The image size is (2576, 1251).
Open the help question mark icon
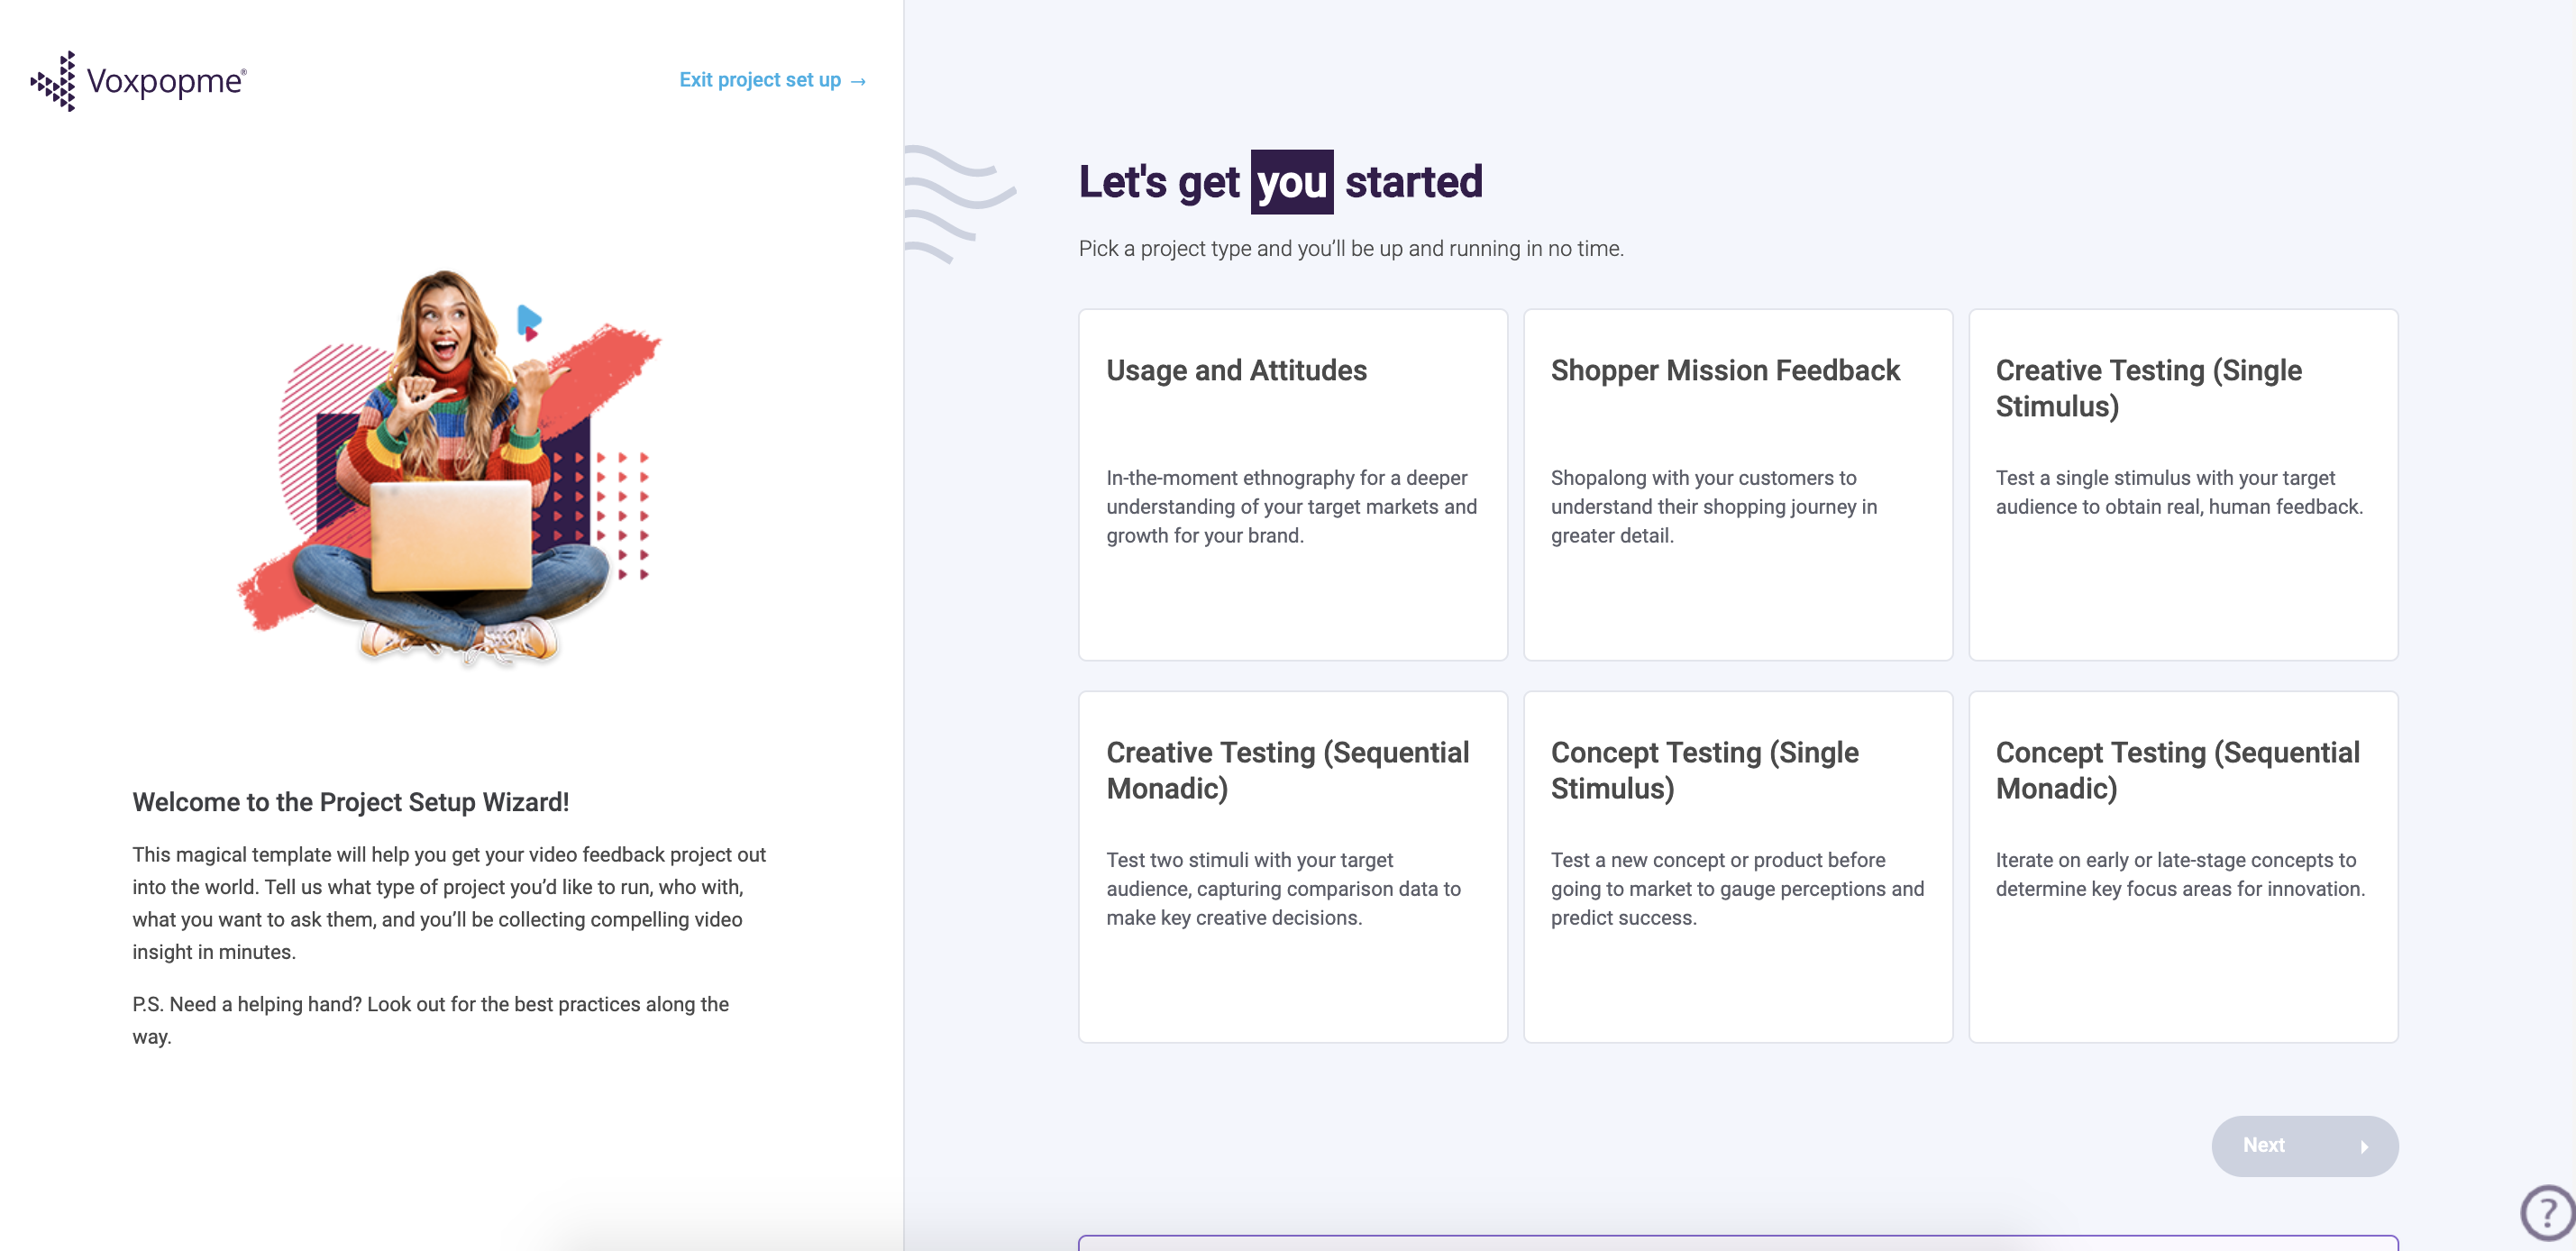pyautogui.click(x=2547, y=1213)
